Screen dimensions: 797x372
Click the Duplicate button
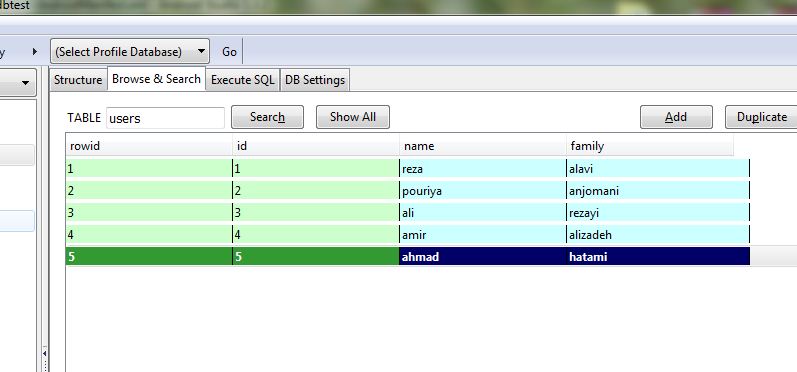coord(761,117)
